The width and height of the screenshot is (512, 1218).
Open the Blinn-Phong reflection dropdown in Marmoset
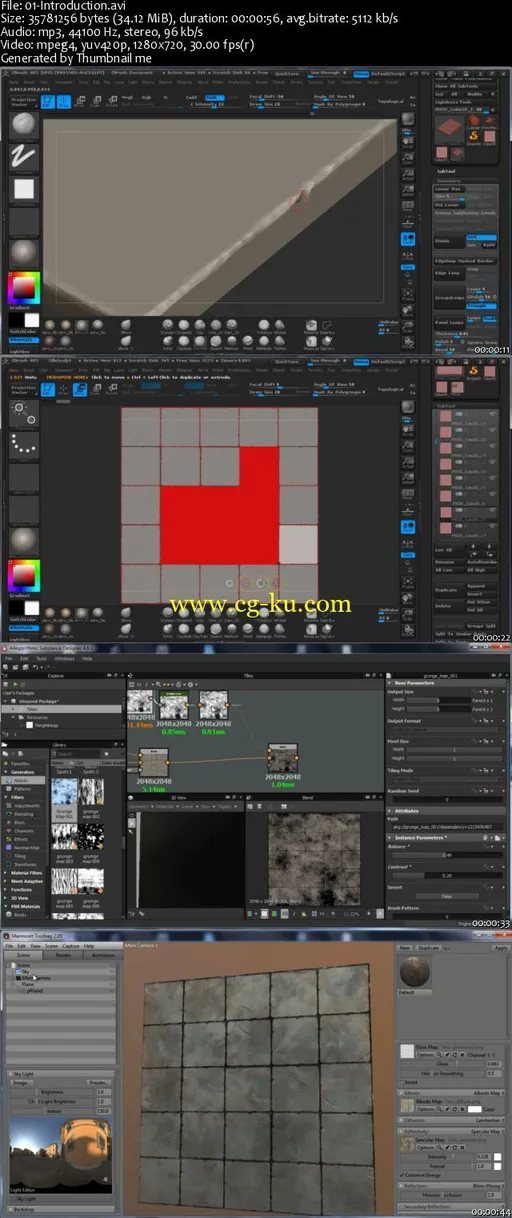[x=490, y=1186]
